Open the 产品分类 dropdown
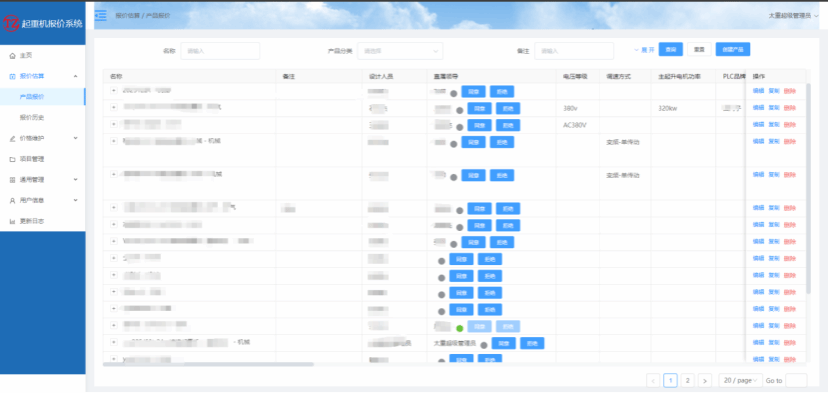Viewport: 828px width, 393px height. pyautogui.click(x=400, y=51)
